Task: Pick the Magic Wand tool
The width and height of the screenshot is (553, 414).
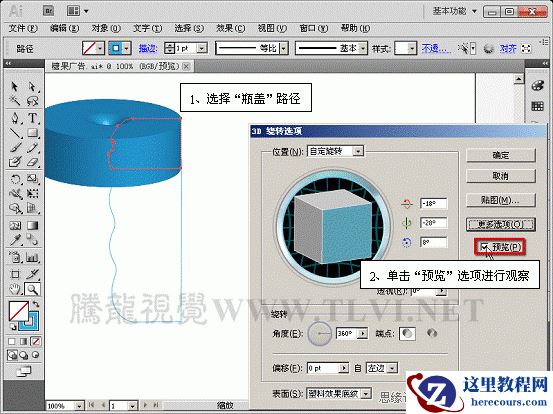Action: coord(14,101)
